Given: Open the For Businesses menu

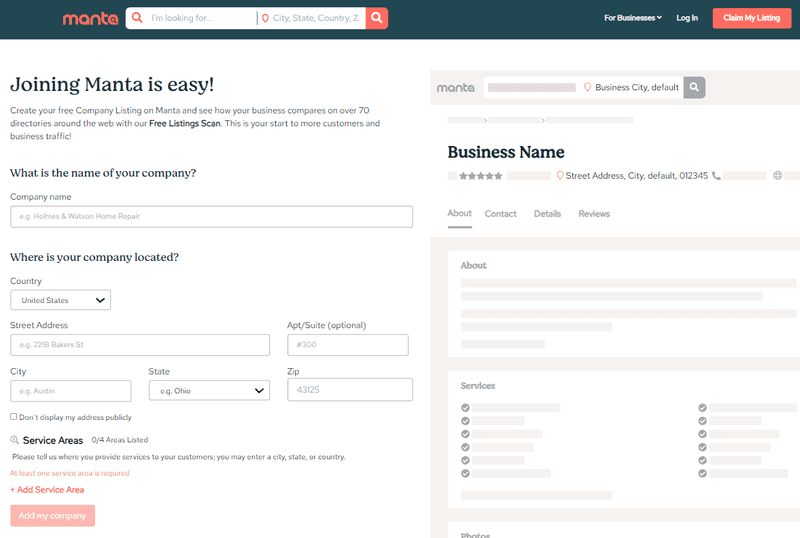Looking at the screenshot, I should point(633,18).
